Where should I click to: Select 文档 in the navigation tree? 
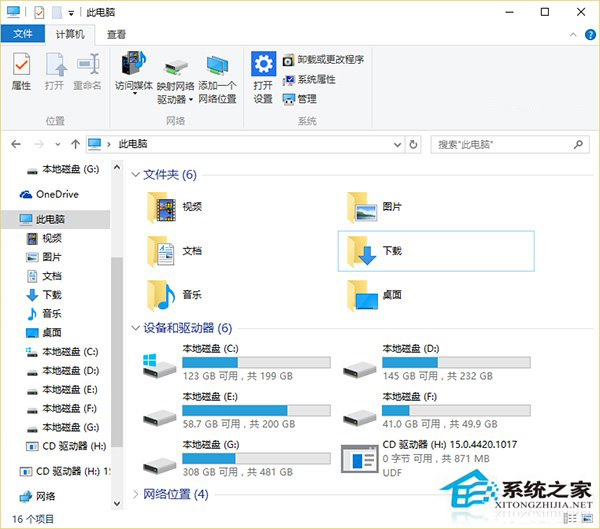point(44,276)
